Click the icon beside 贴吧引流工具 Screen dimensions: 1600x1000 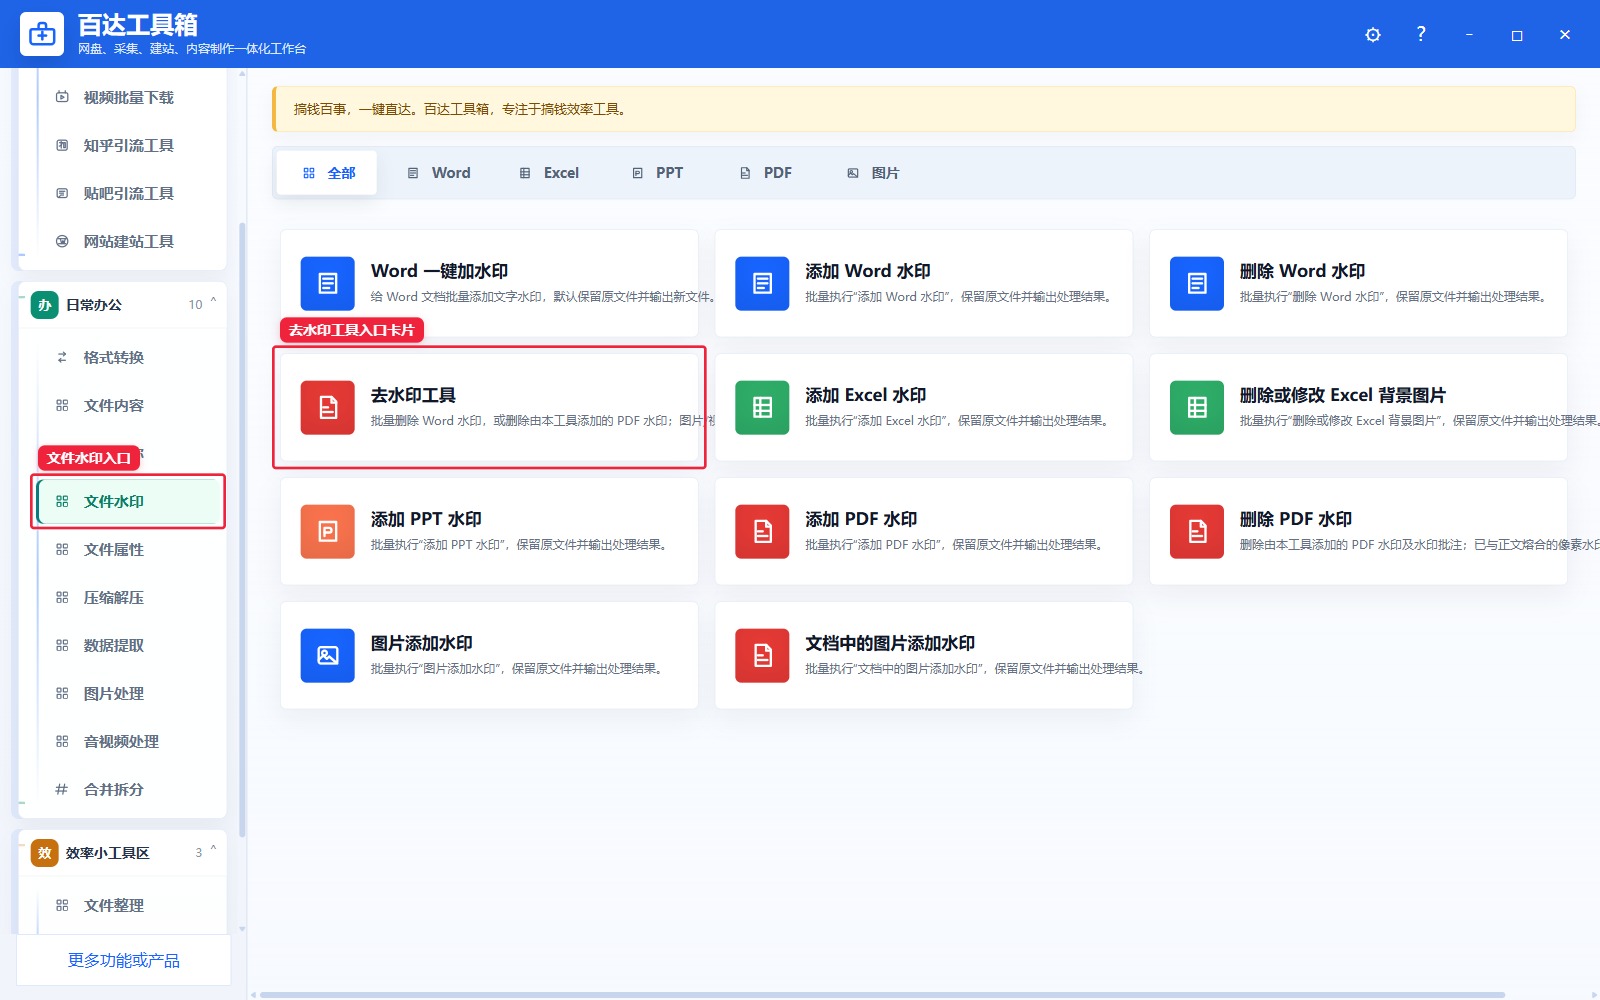pos(62,193)
